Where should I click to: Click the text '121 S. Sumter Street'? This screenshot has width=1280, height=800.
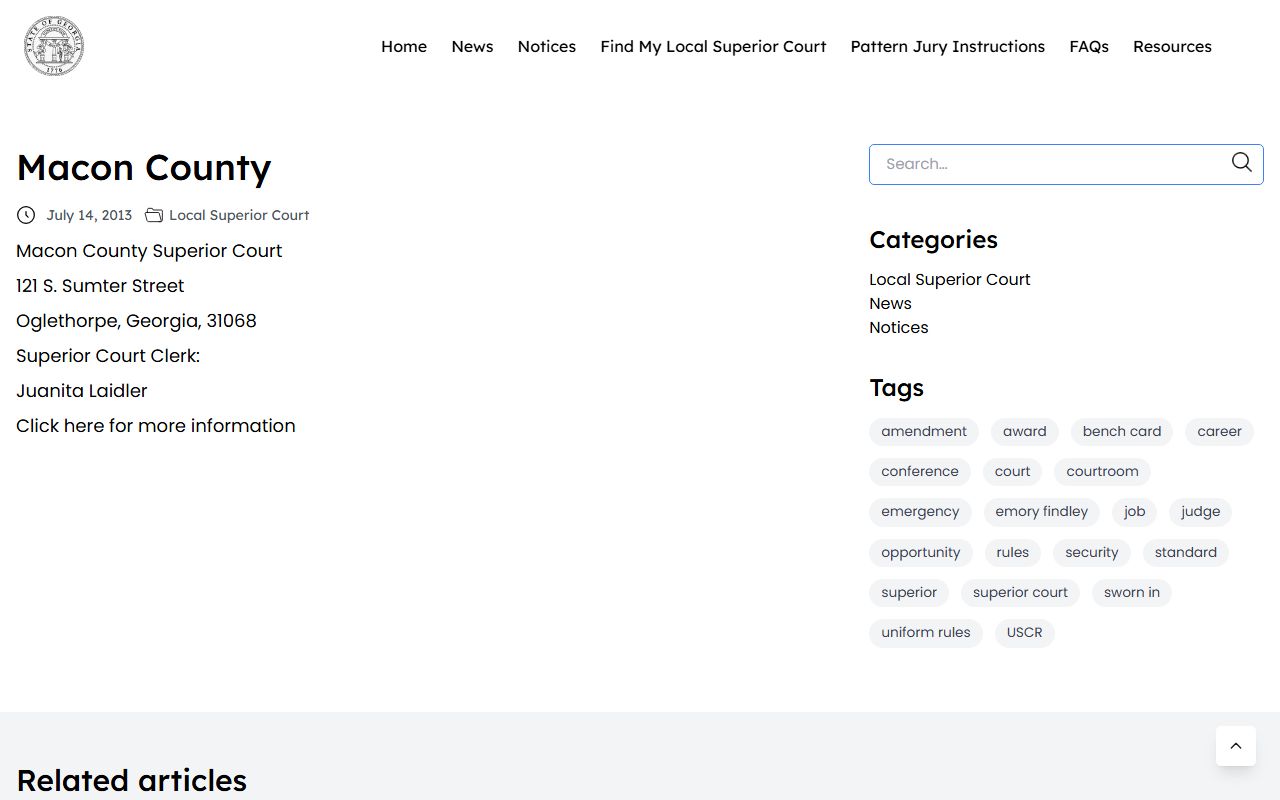100,286
